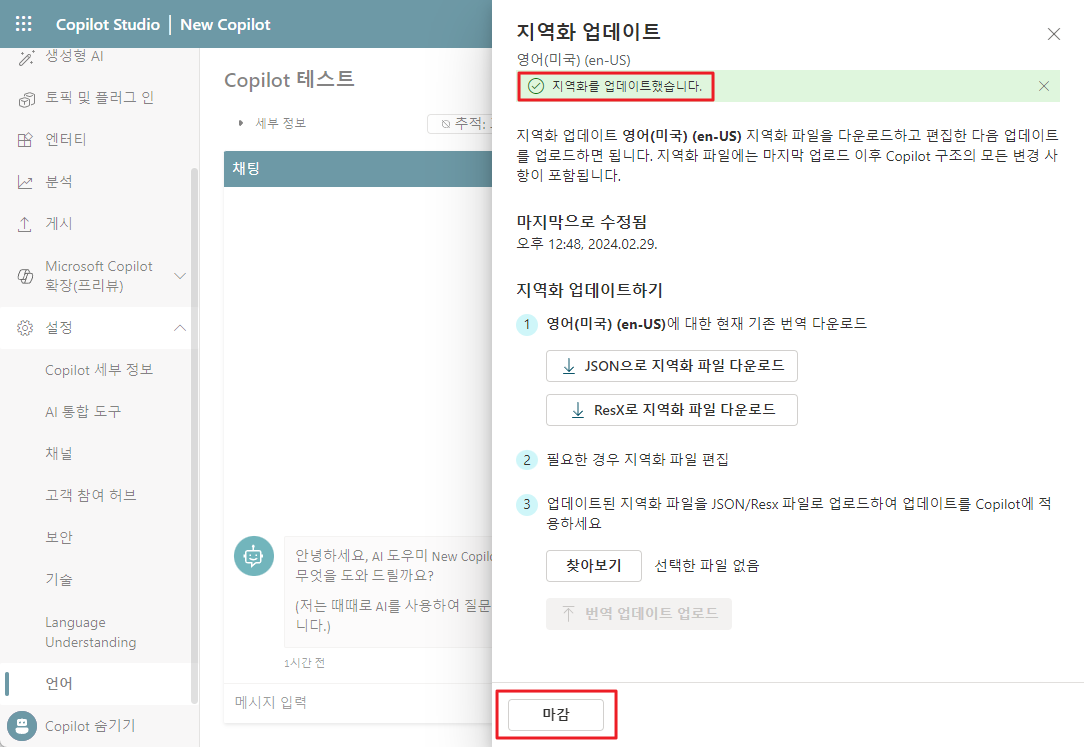This screenshot has height=747, width=1084.
Task: Close the localization update panel
Action: (1054, 34)
